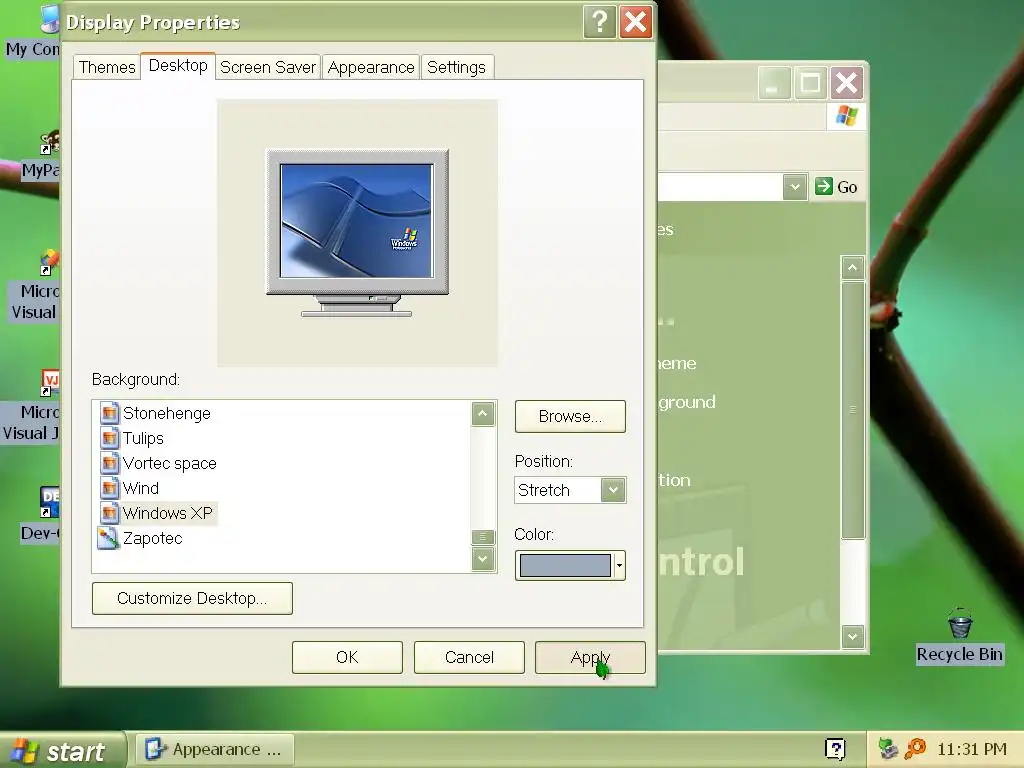Click the Wind image file icon

click(x=109, y=487)
